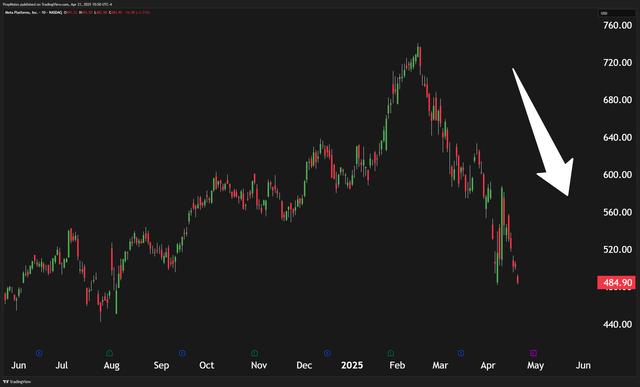Click the 'May' time axis label
The width and height of the screenshot is (640, 387).
pos(535,366)
